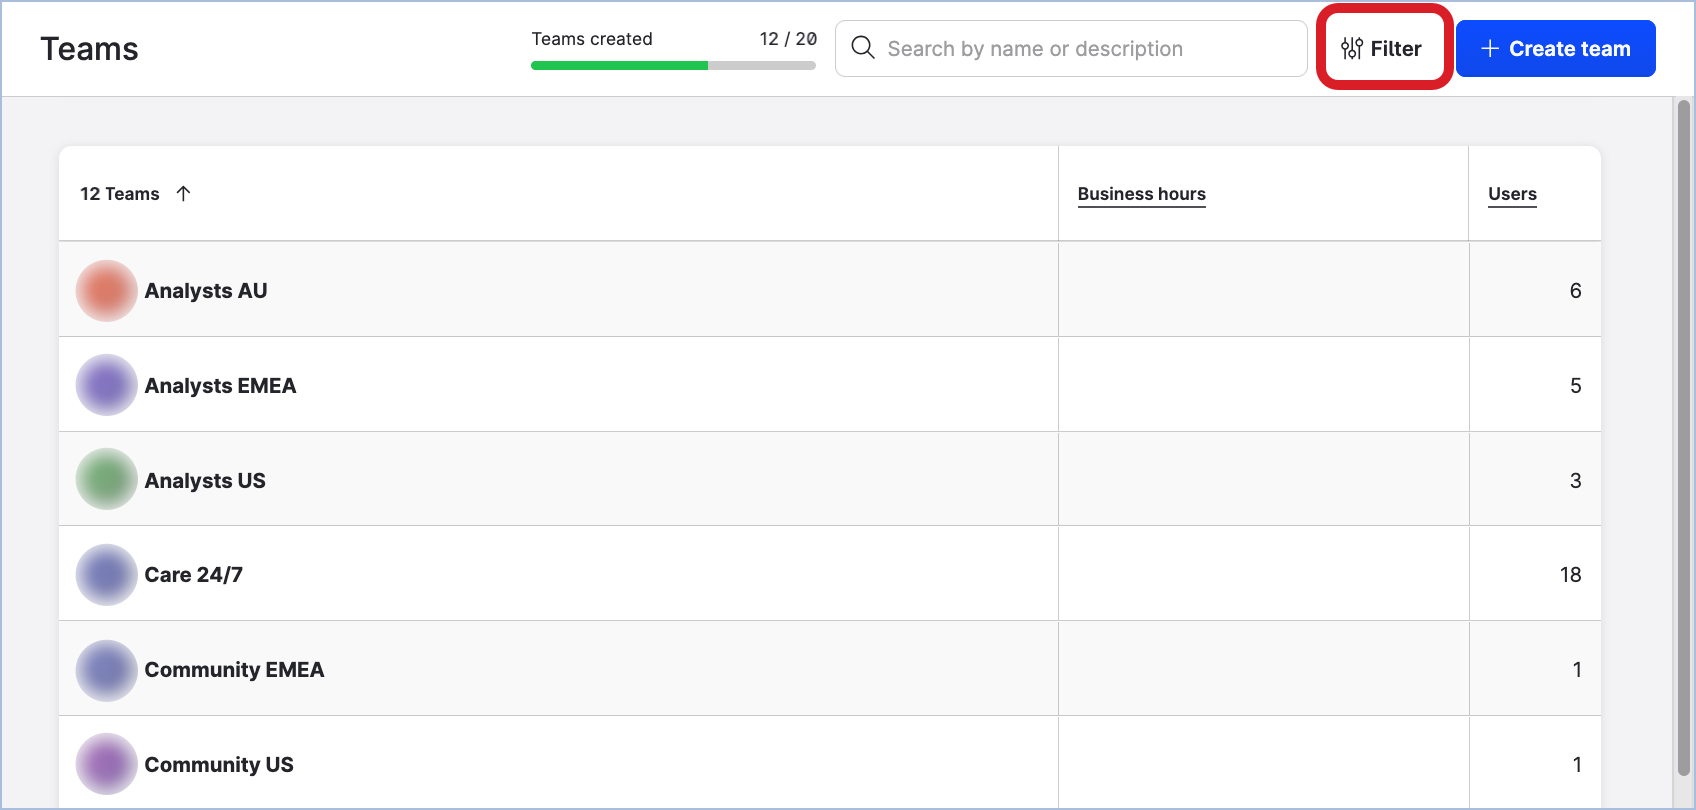
Task: Select the Community EMEA team name
Action: [x=234, y=670]
